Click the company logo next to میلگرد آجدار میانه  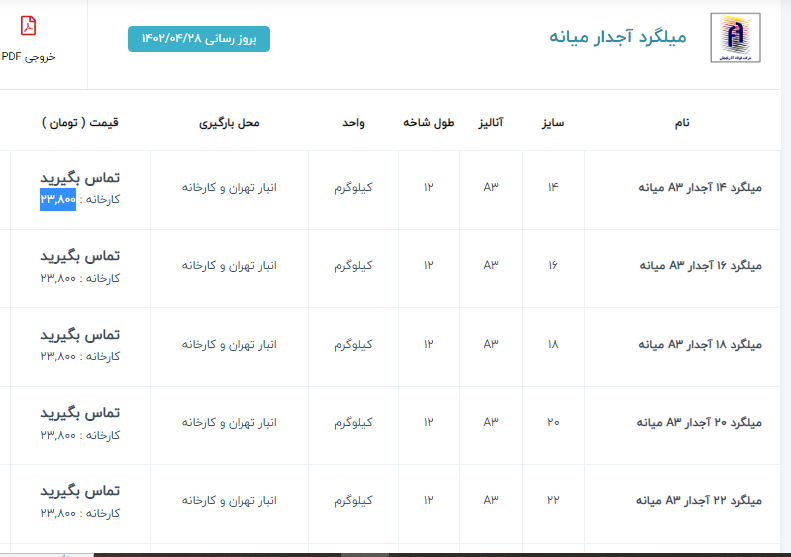tap(734, 38)
